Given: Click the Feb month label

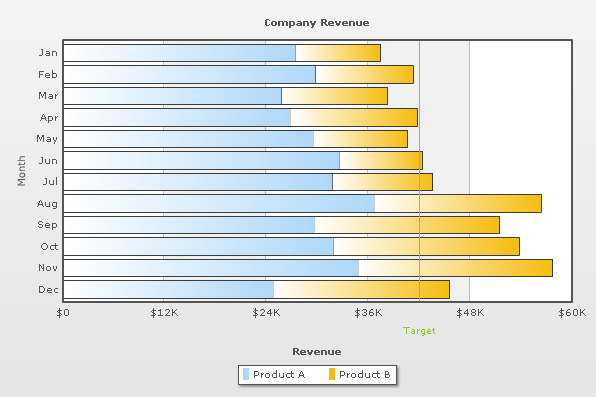Looking at the screenshot, I should click(x=48, y=75).
